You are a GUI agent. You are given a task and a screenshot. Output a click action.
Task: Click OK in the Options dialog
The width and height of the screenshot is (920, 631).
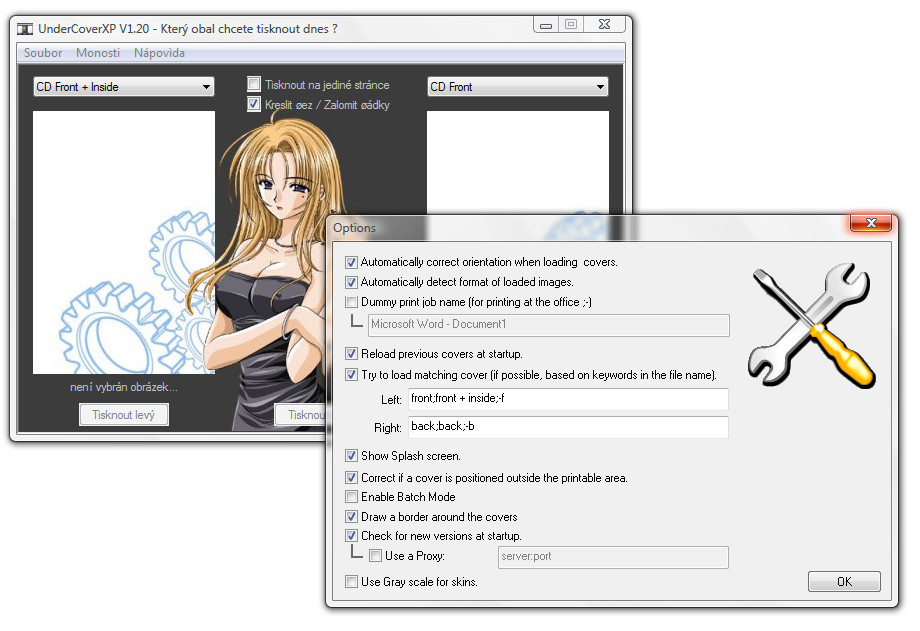pos(844,582)
